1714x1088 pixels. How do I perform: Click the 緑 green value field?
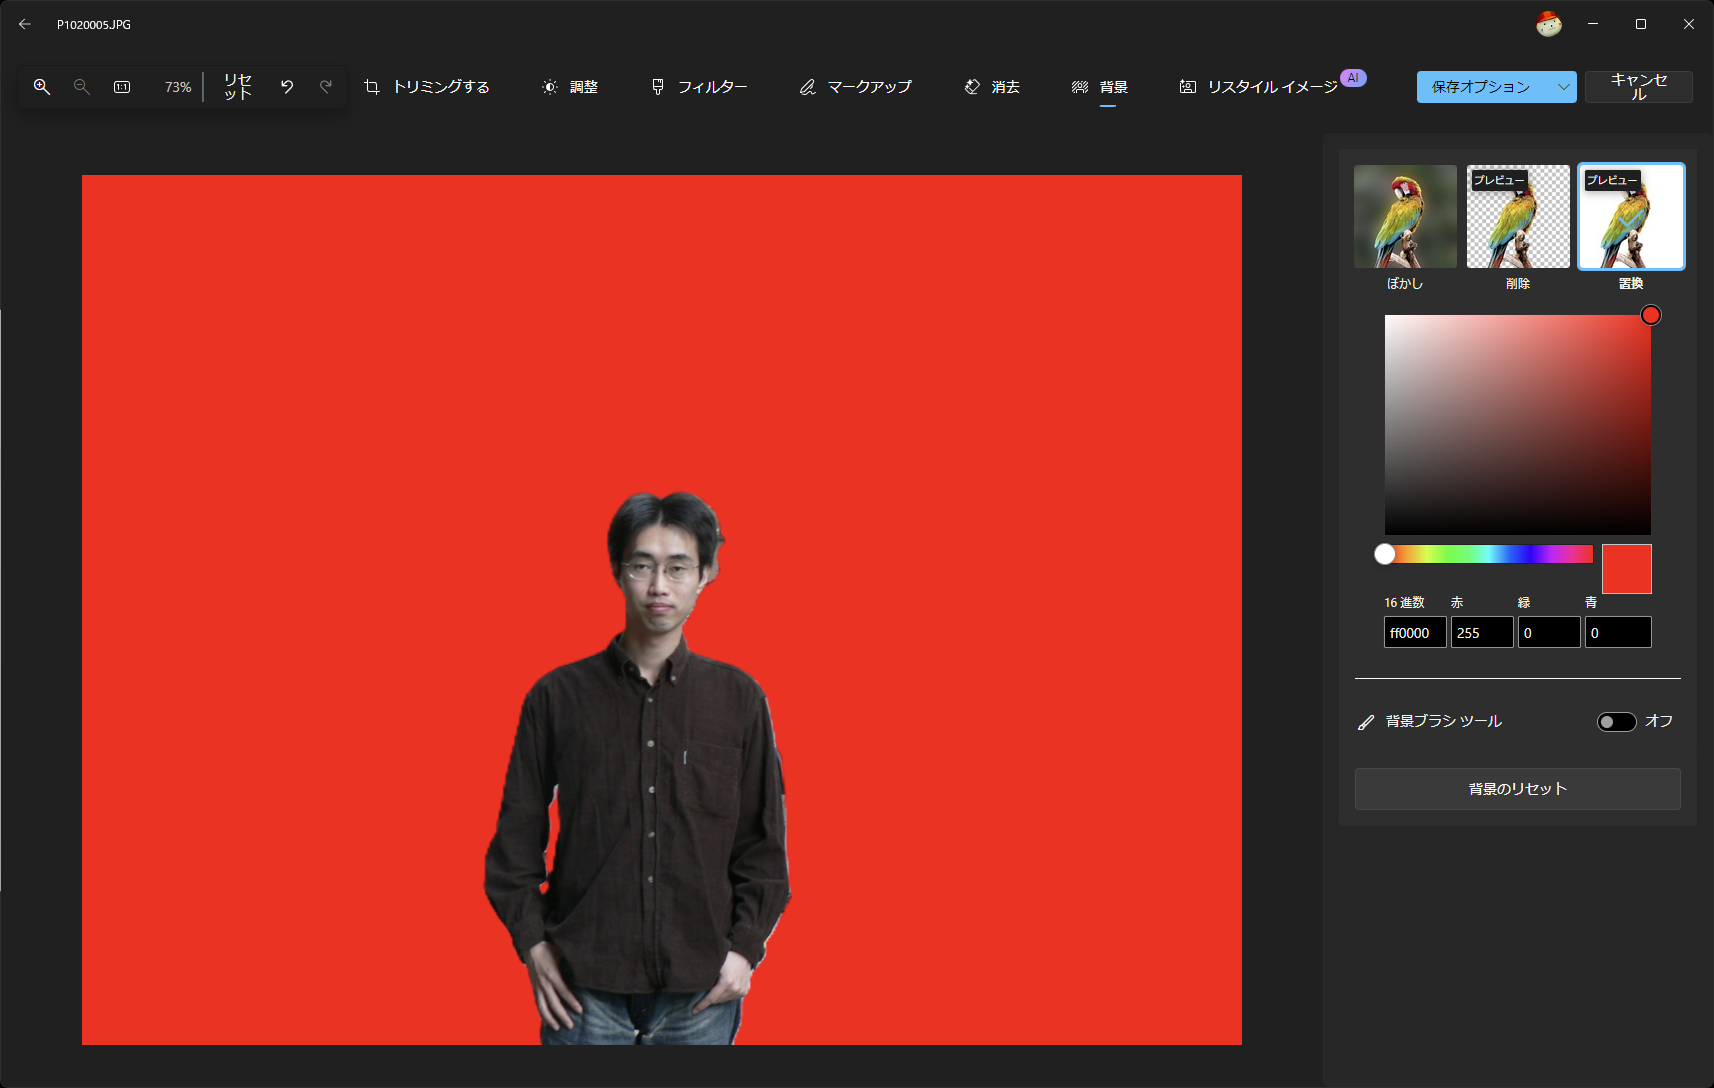[x=1549, y=633]
